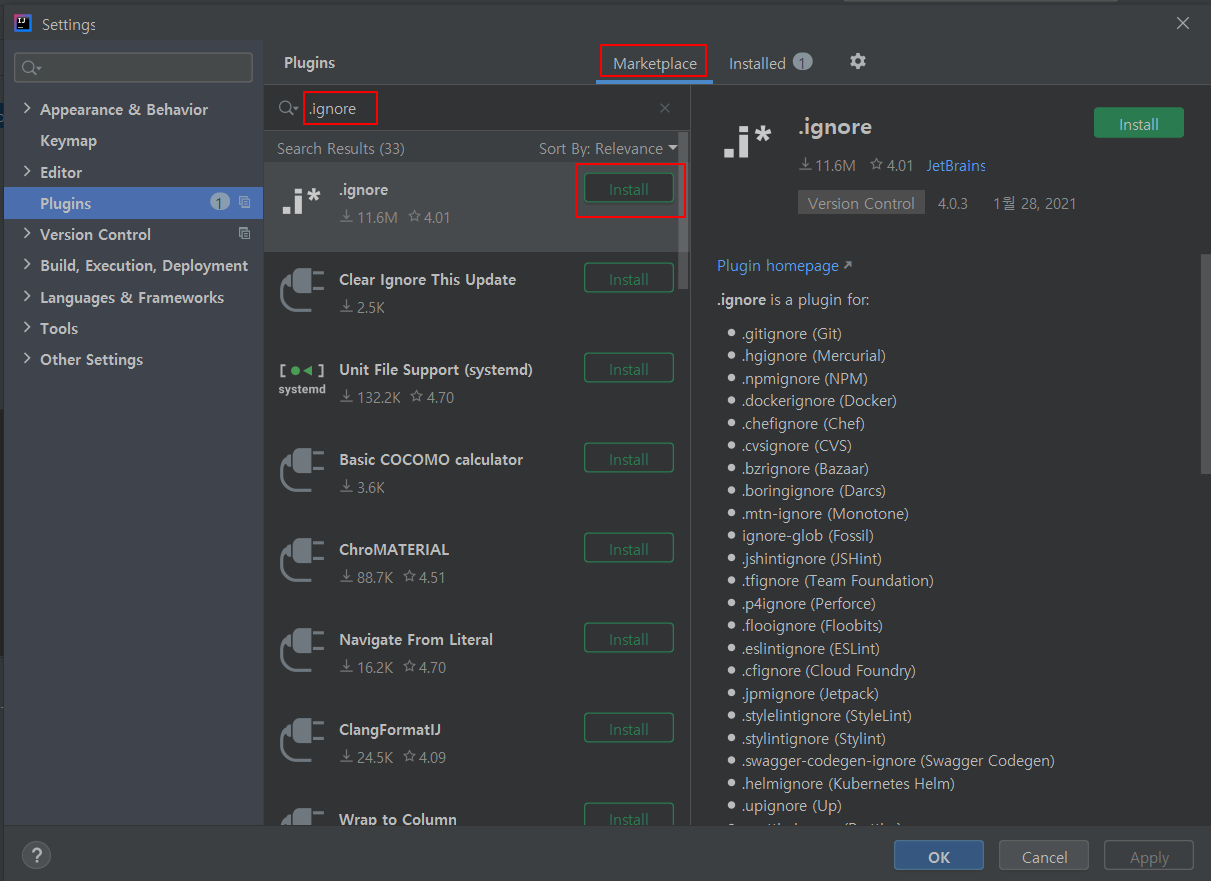
Task: Install Navigate From Literal plugin
Action: click(x=629, y=639)
